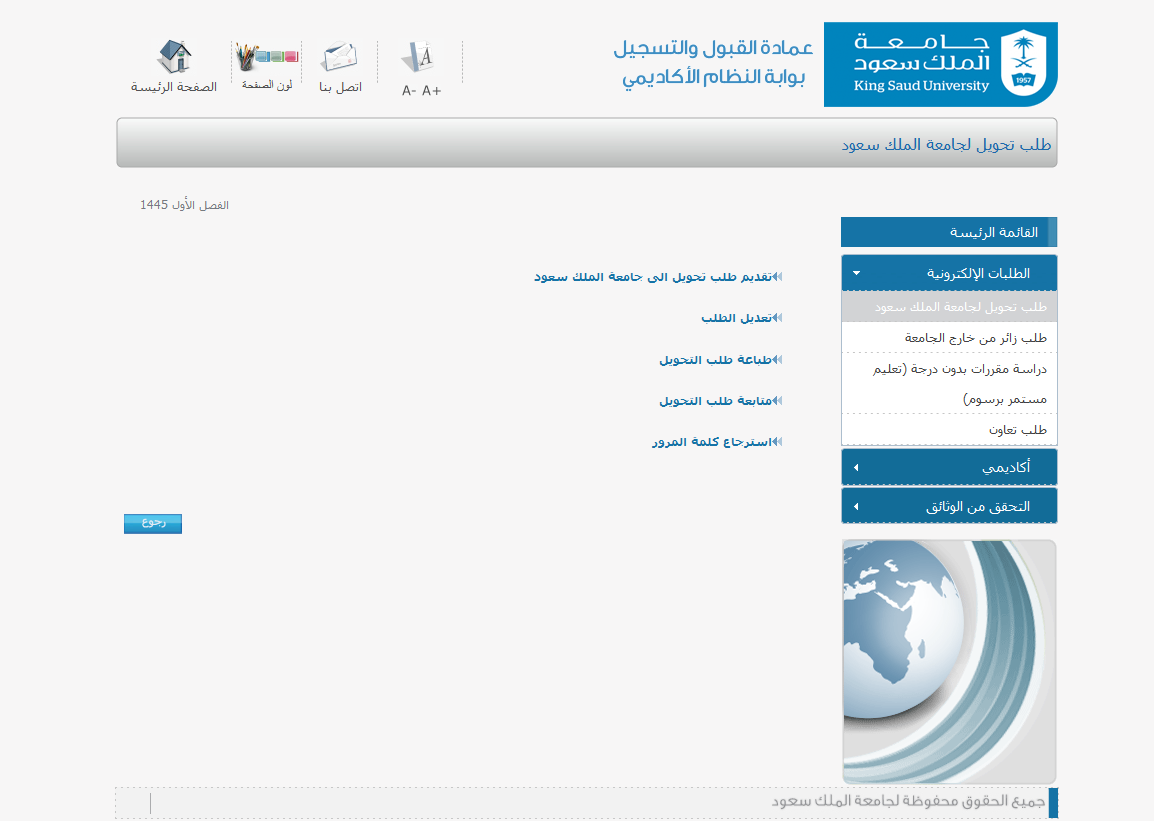
Task: Click the King Saud University logo
Action: [940, 64]
